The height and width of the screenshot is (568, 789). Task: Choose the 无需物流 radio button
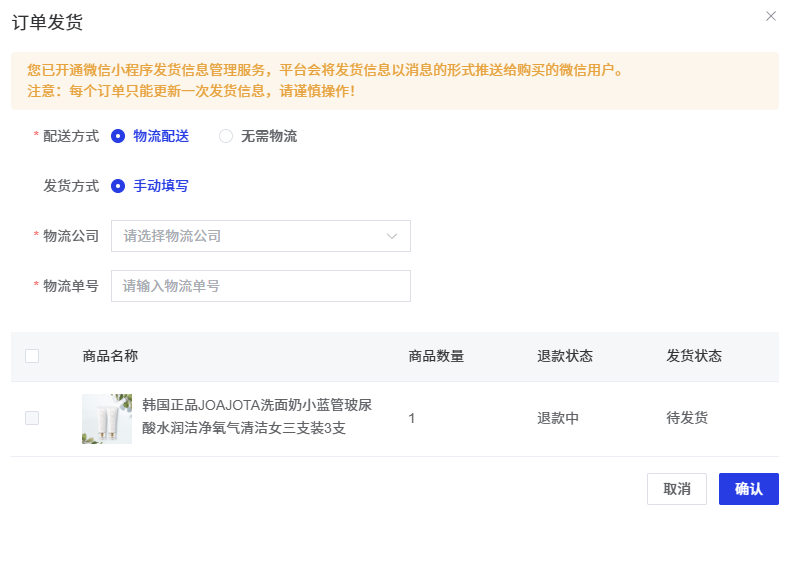(x=226, y=136)
